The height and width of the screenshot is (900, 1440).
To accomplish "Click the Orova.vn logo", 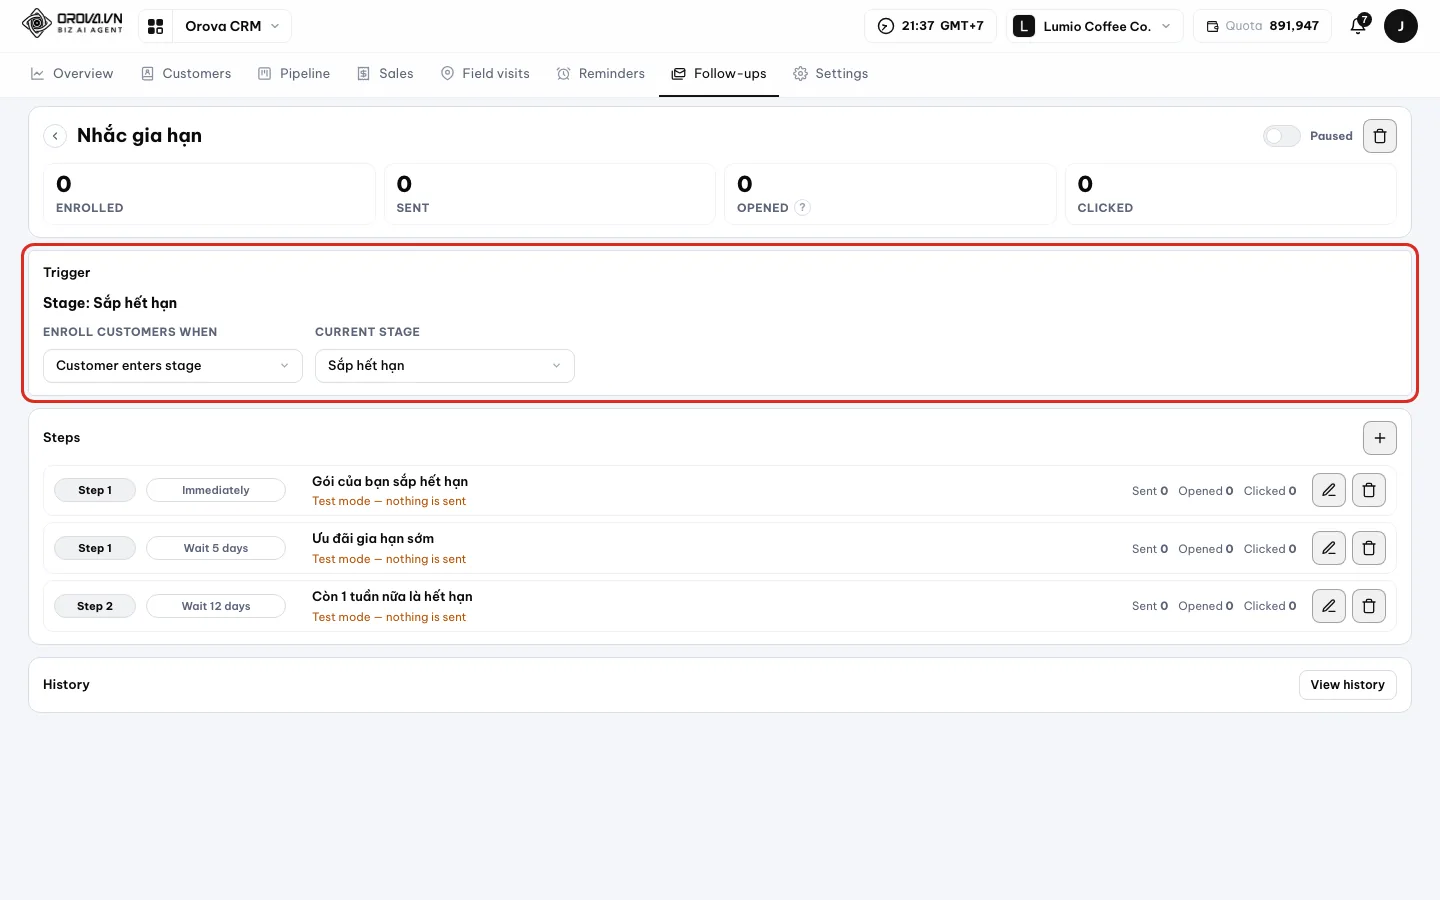I will tap(72, 23).
